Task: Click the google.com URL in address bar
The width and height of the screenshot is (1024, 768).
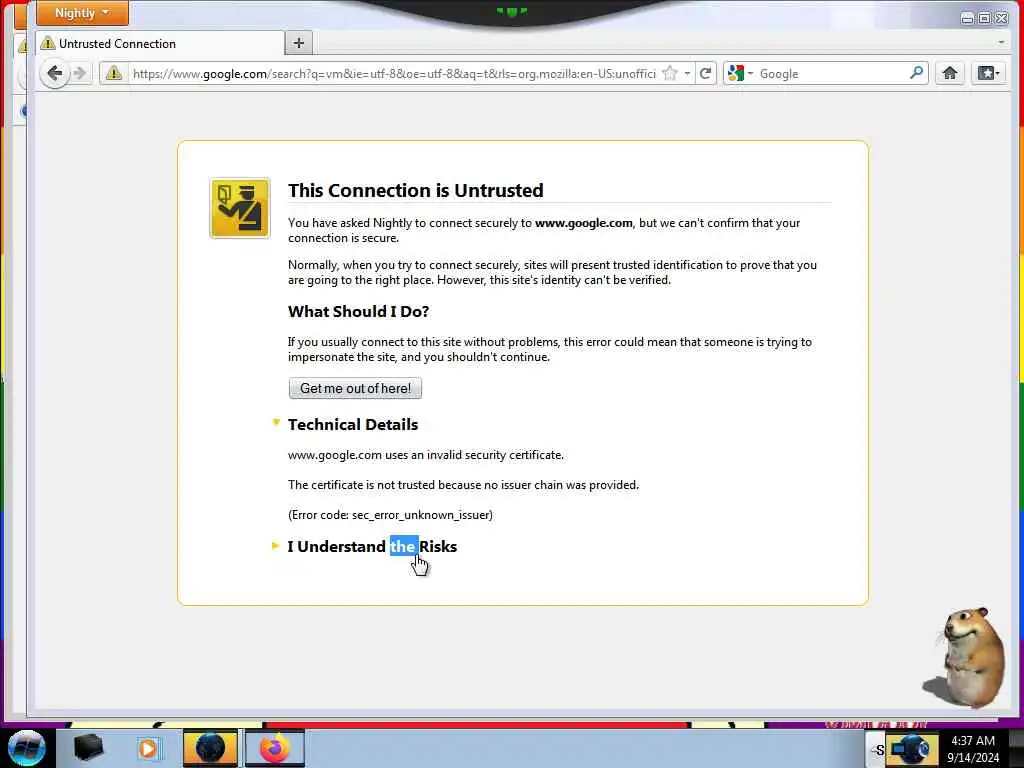Action: [x=394, y=74]
